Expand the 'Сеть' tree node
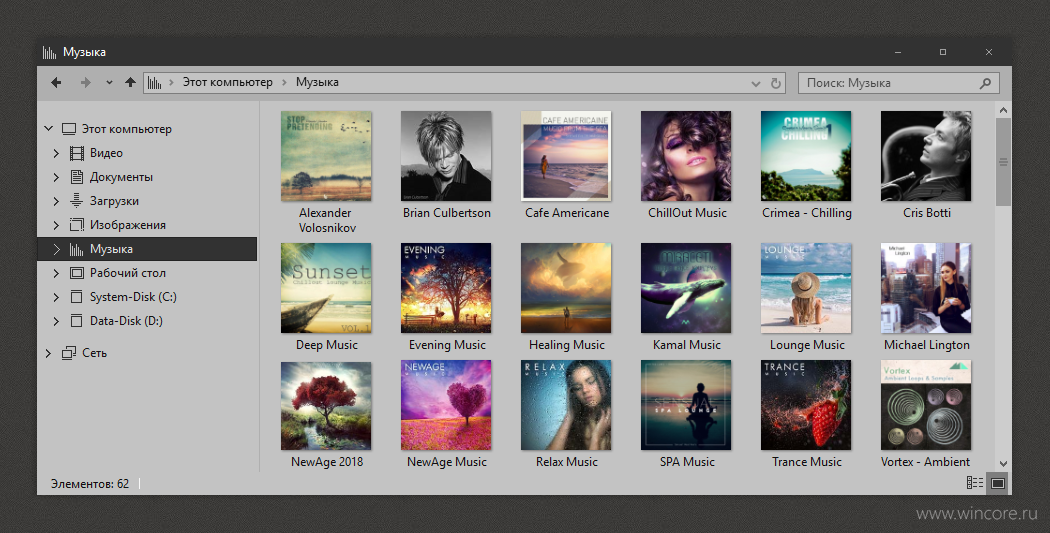The image size is (1050, 533). point(48,353)
